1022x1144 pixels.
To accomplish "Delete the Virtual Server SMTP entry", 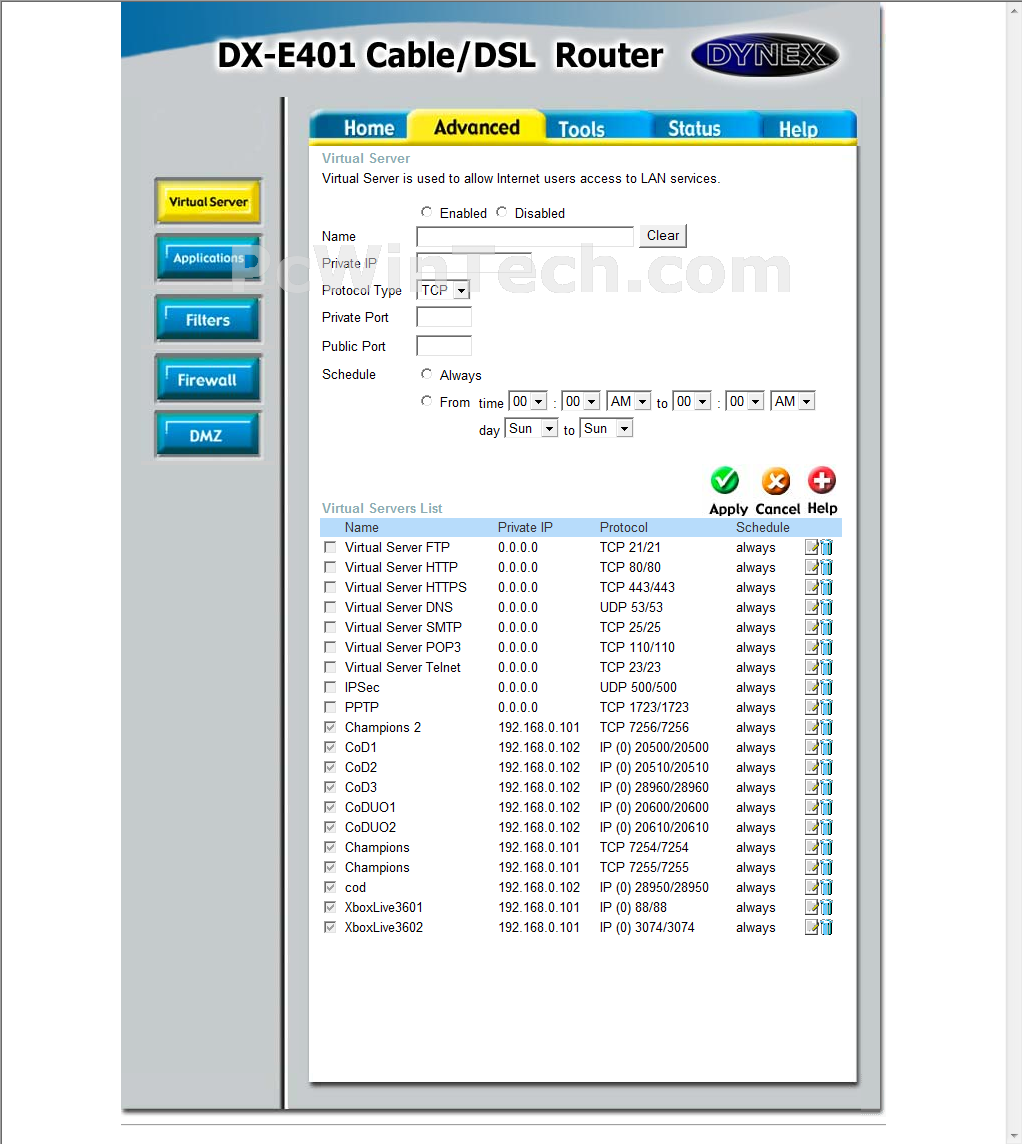I will 826,627.
